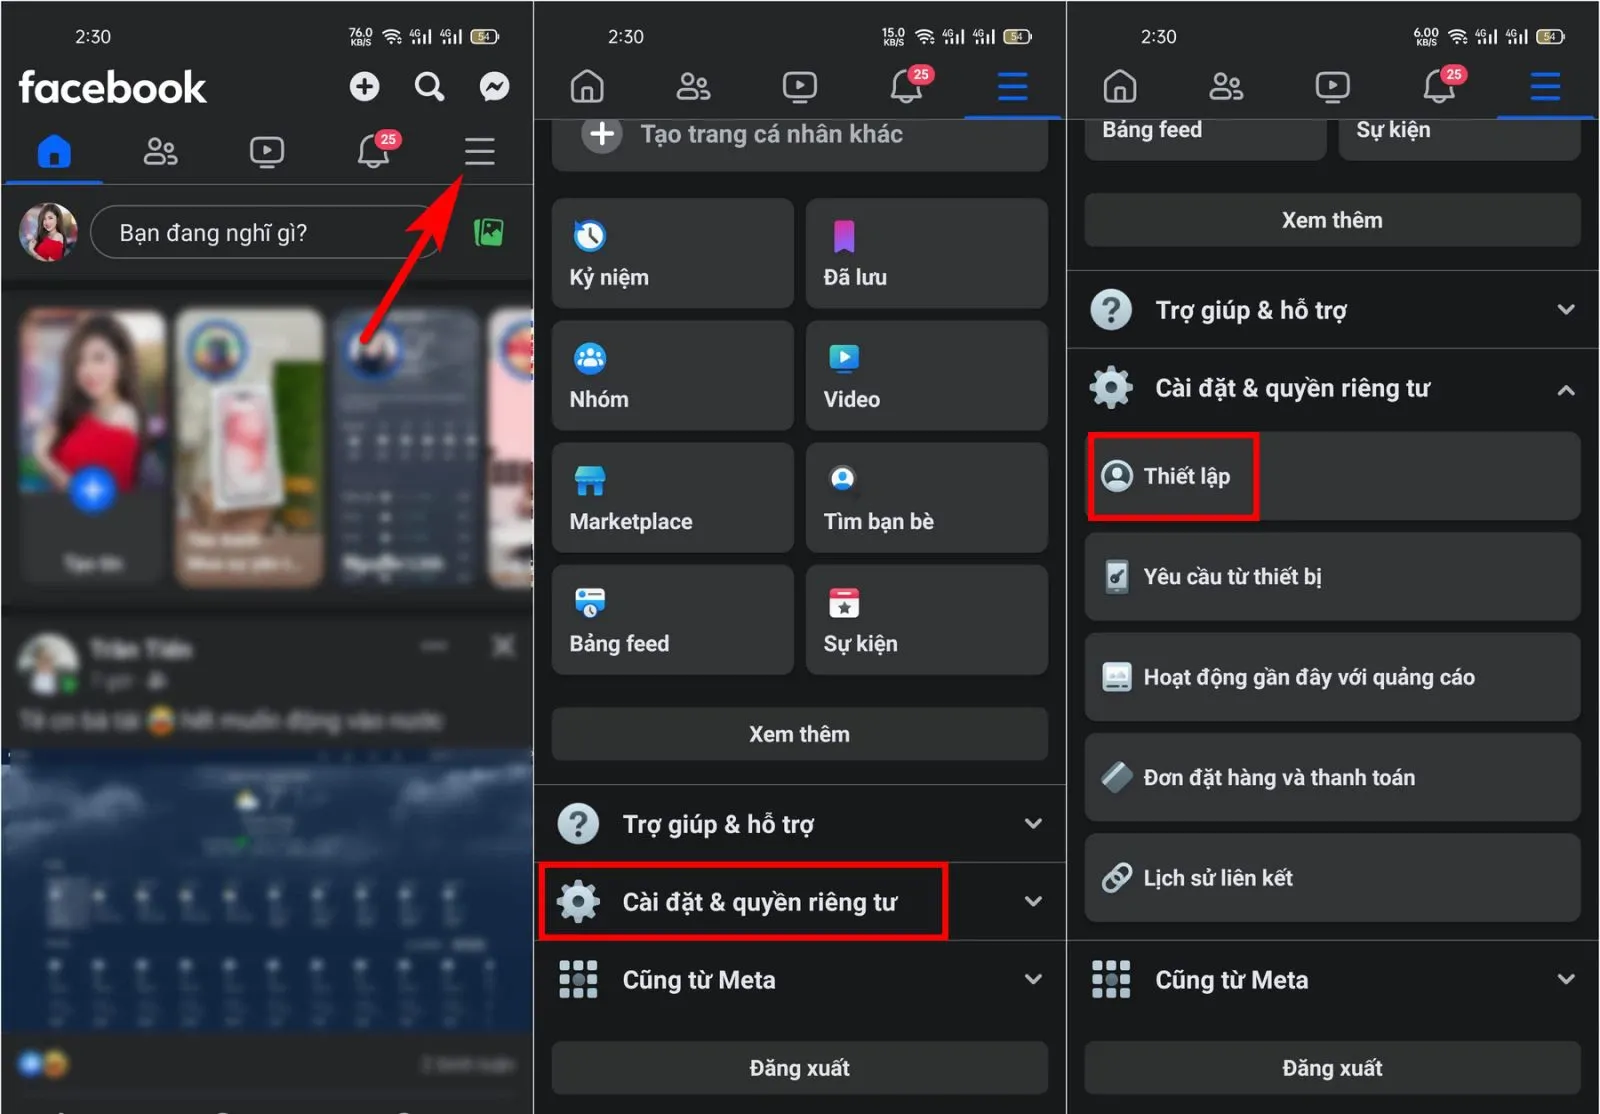The image size is (1600, 1114).
Task: Tap the create post plus icon in first screen
Action: (x=364, y=87)
